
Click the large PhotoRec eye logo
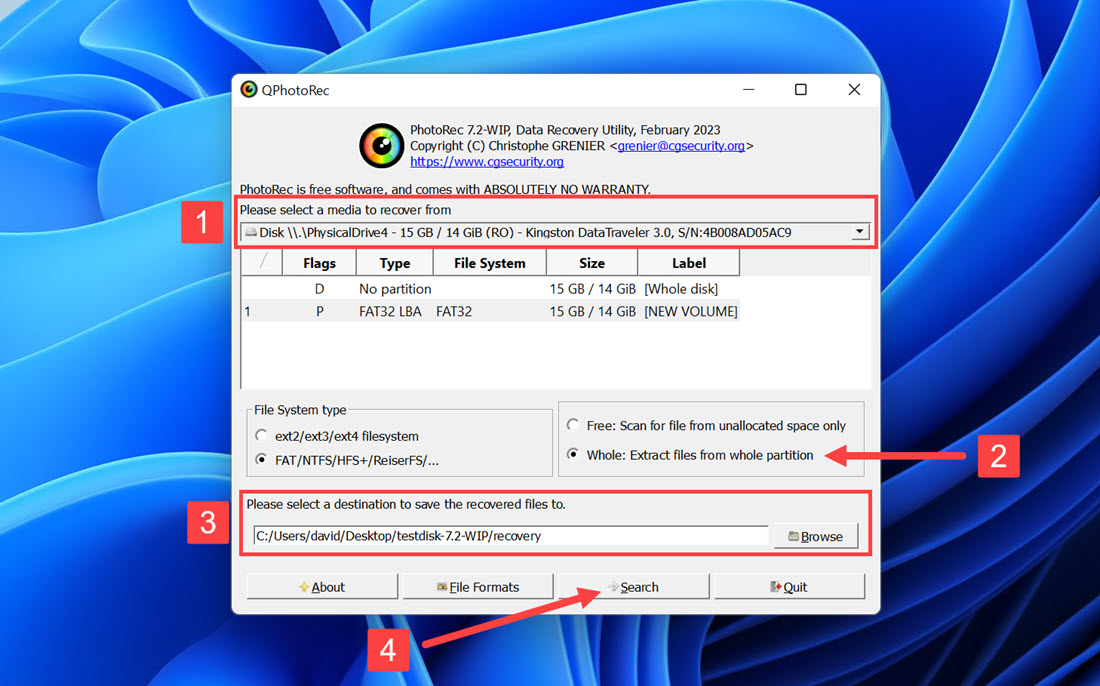(382, 145)
